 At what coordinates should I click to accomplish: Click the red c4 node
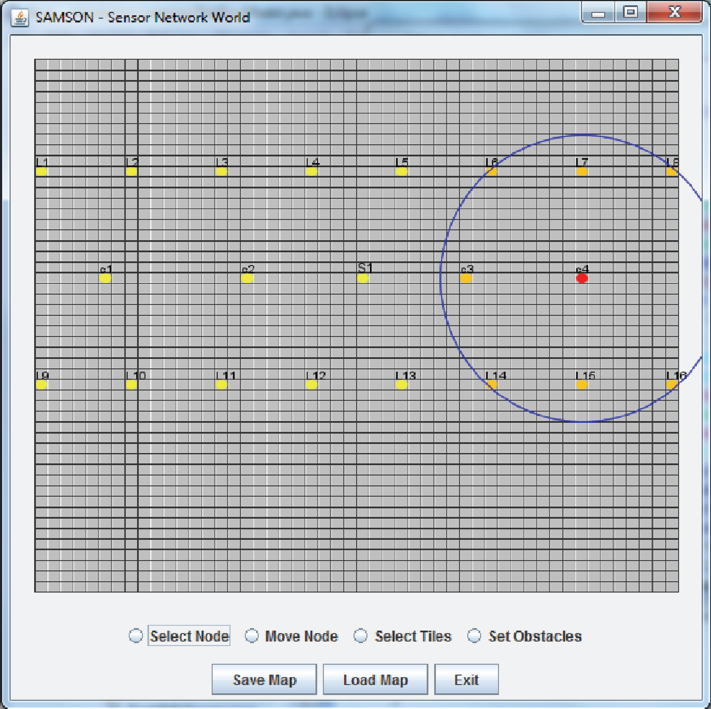coord(582,278)
